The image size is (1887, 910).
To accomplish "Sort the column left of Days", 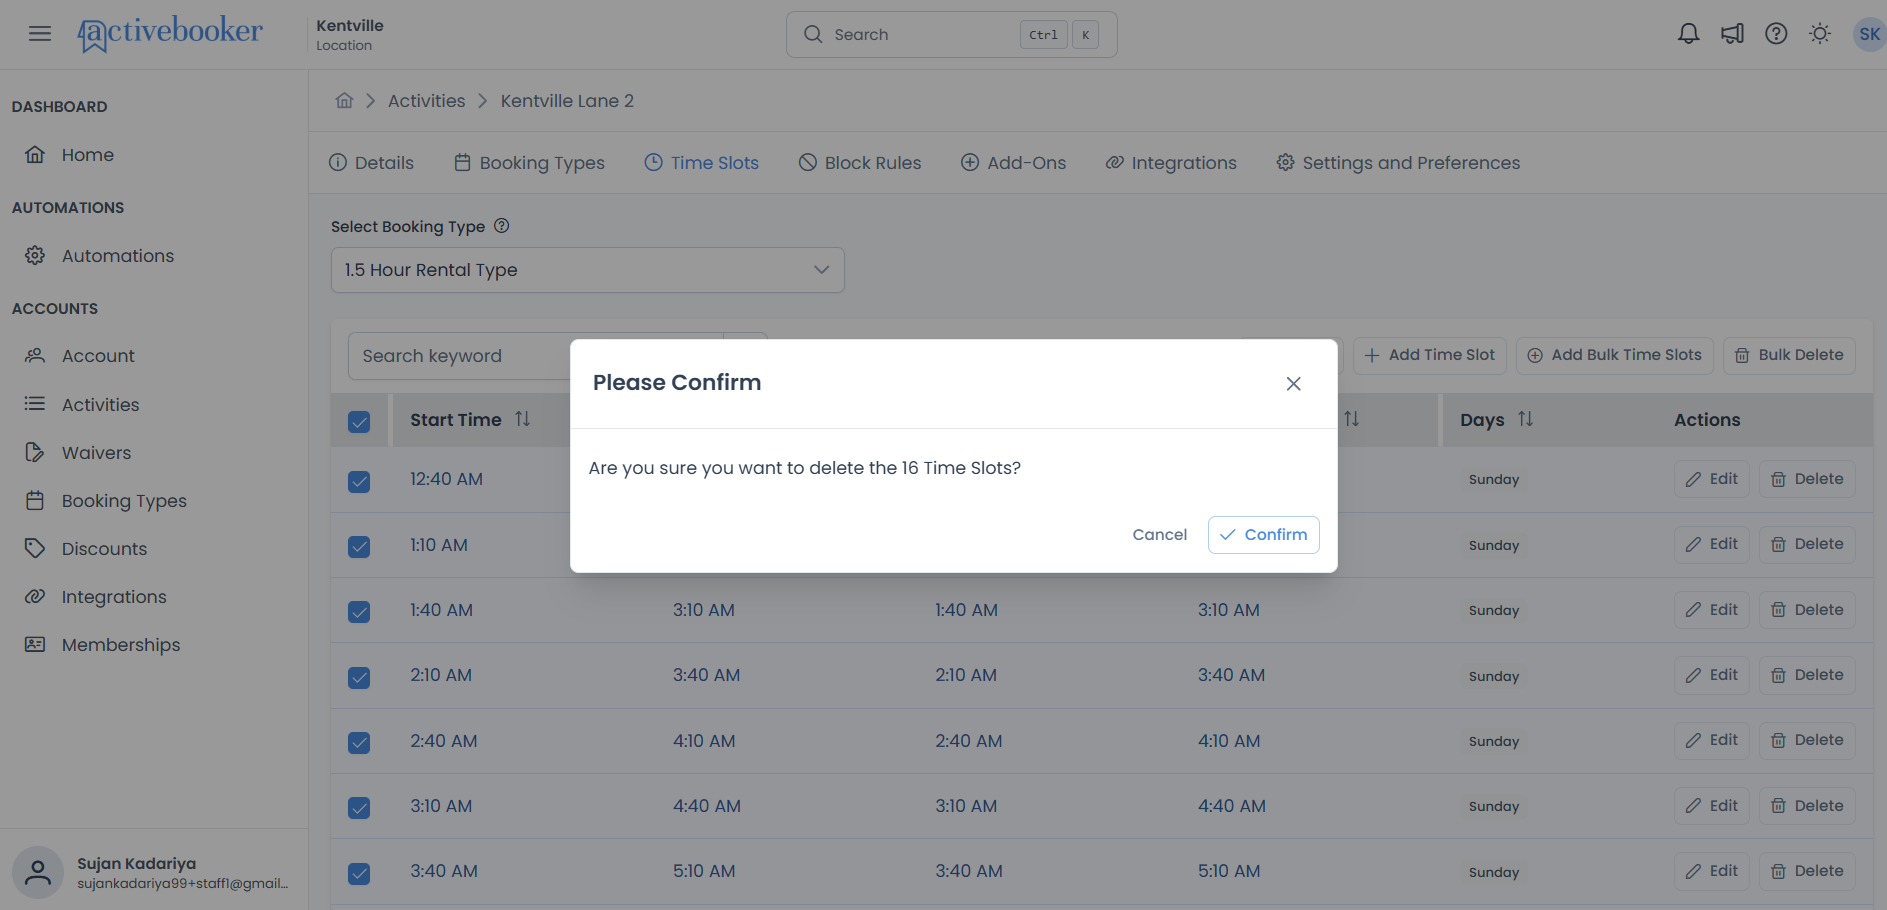I will coord(1351,420).
